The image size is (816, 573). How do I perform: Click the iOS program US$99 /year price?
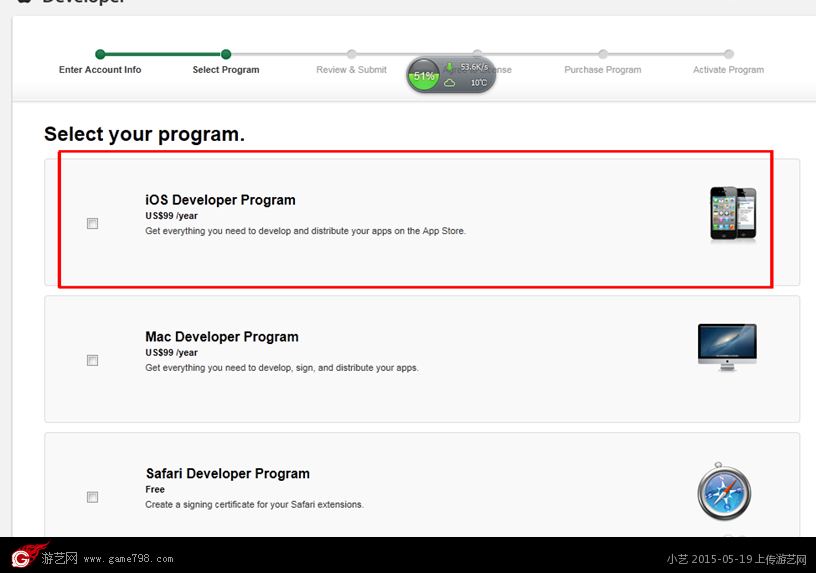tap(171, 216)
